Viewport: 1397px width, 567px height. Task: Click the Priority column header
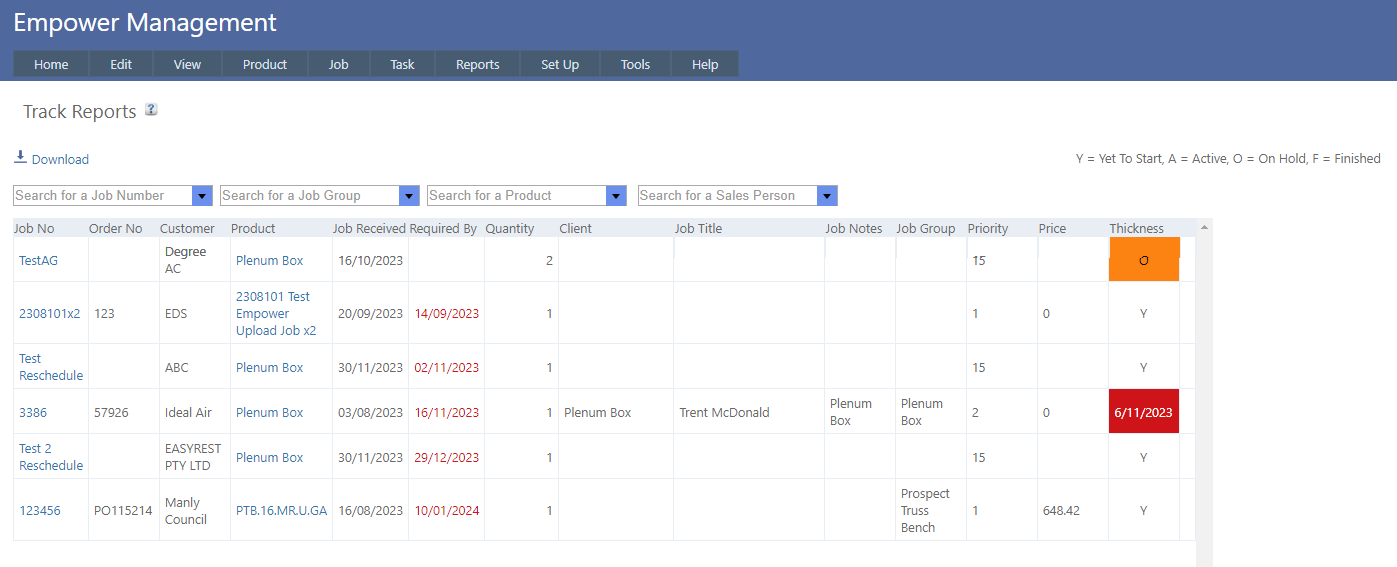[989, 228]
